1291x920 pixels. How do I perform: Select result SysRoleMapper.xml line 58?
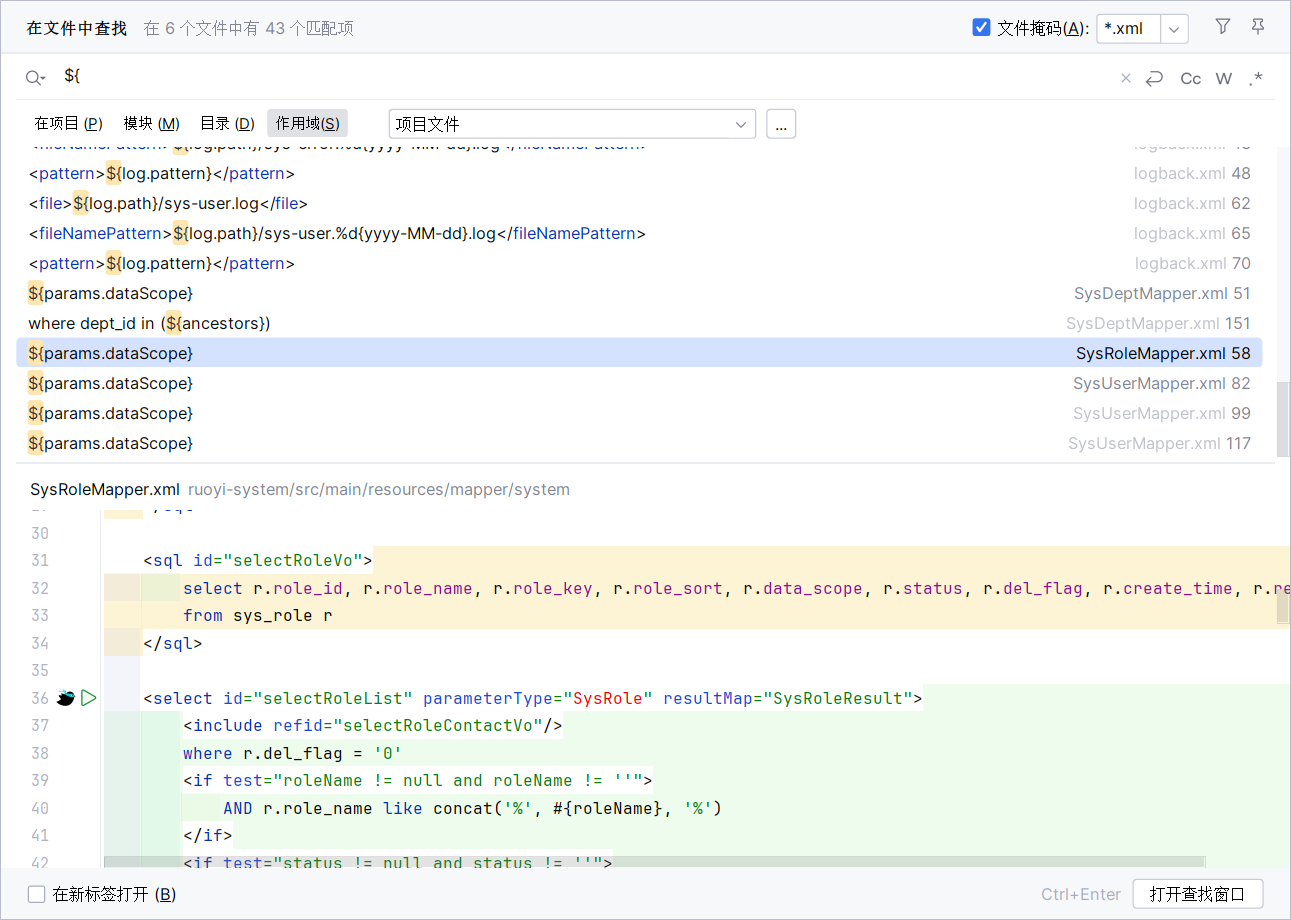[x=640, y=353]
